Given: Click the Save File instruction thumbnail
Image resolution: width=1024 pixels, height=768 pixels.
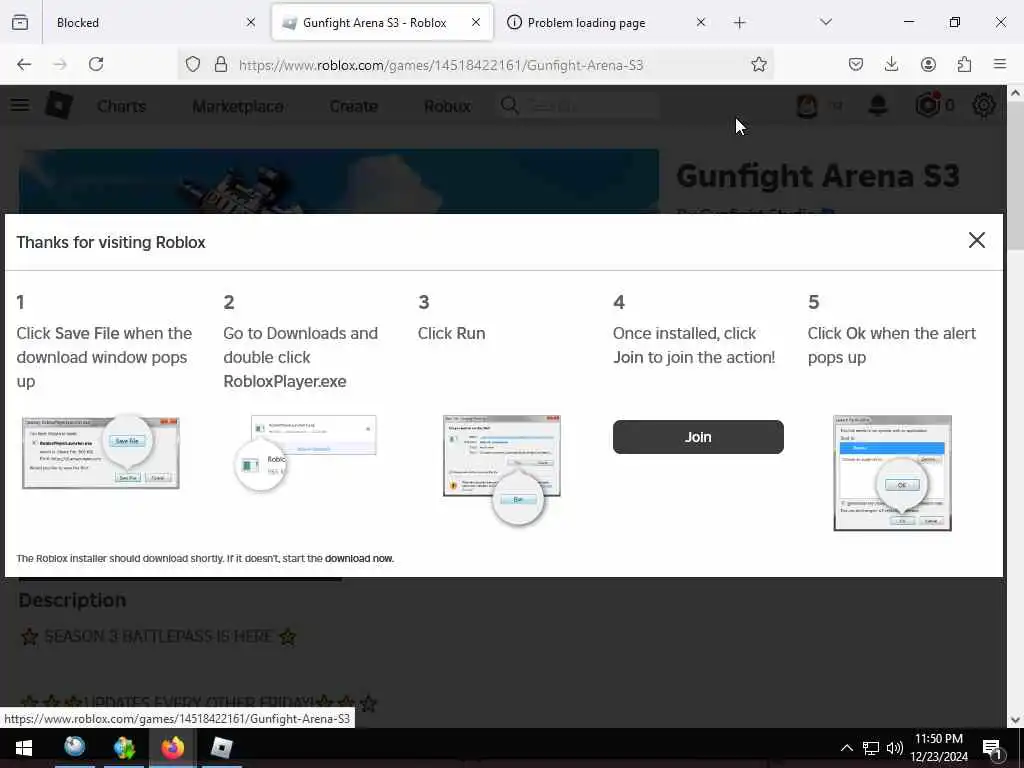Looking at the screenshot, I should click(101, 451).
